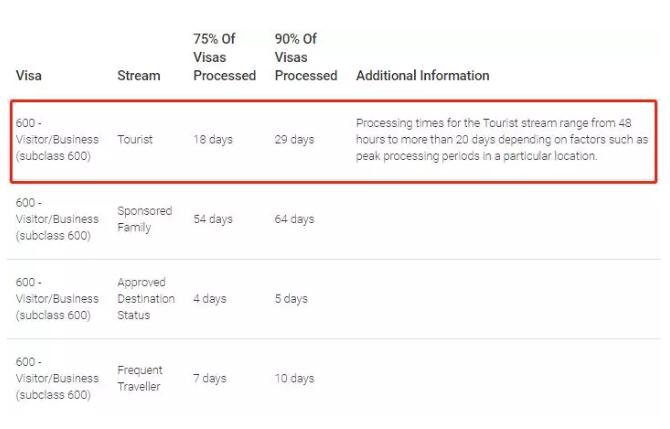Click the Visa column header
This screenshot has width=670, height=429.
pyautogui.click(x=29, y=76)
